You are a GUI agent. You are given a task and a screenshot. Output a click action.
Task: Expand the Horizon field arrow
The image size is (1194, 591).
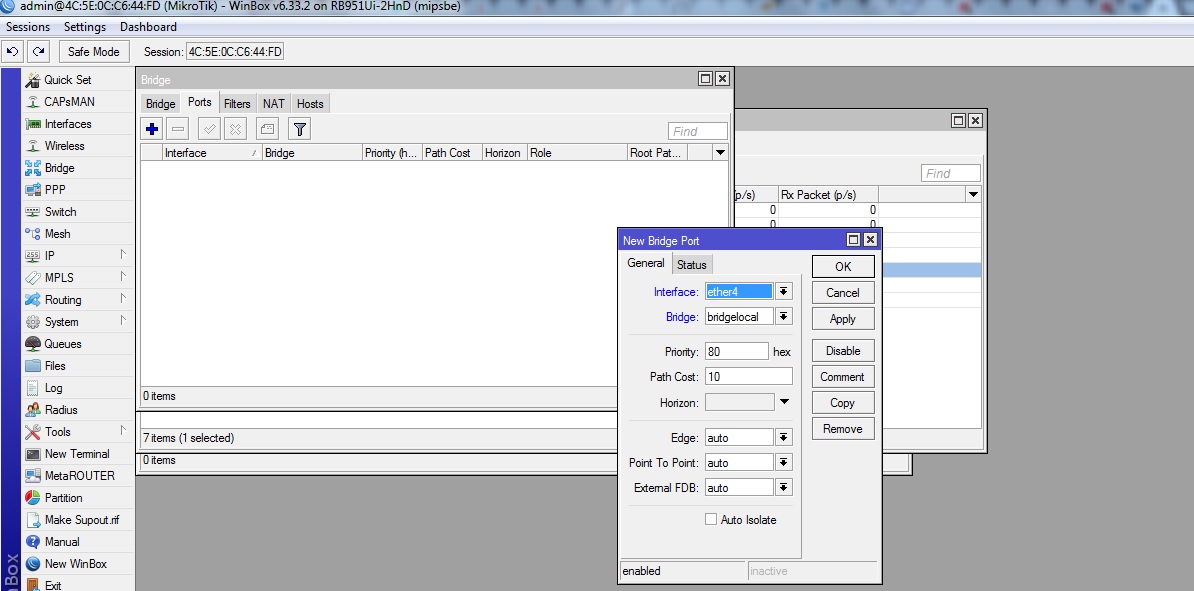(x=784, y=402)
